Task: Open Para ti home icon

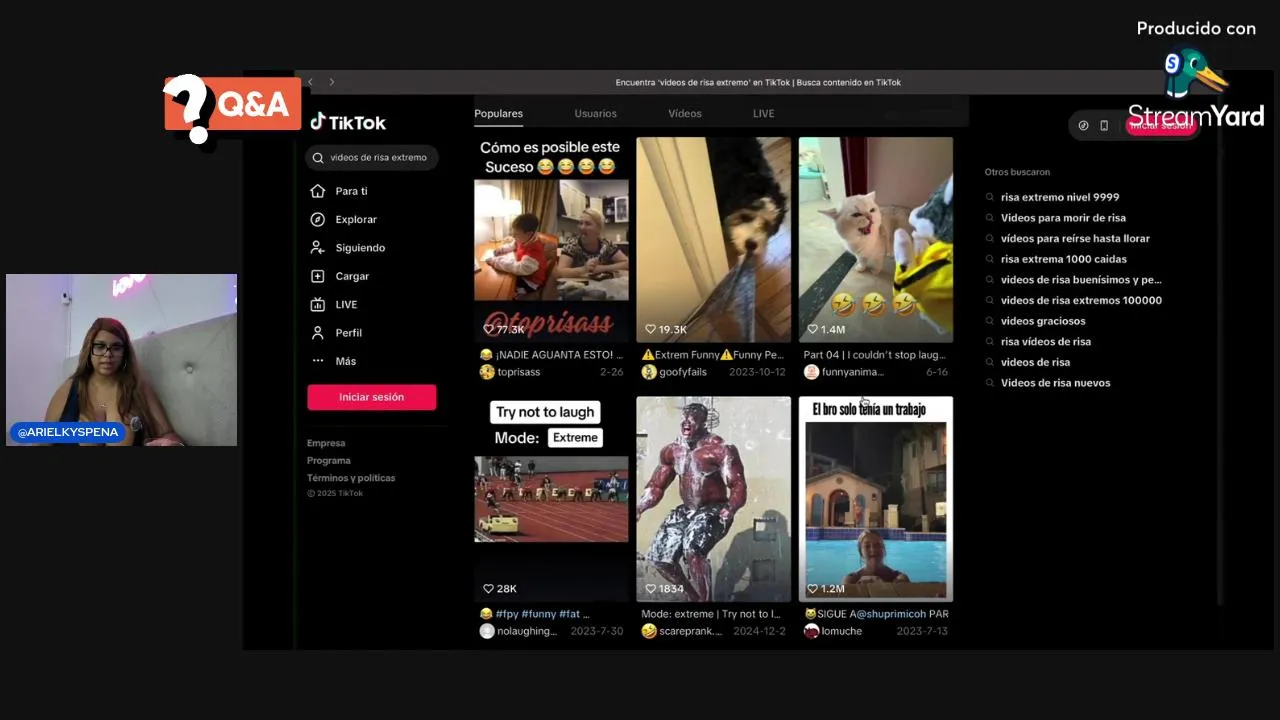Action: [318, 191]
